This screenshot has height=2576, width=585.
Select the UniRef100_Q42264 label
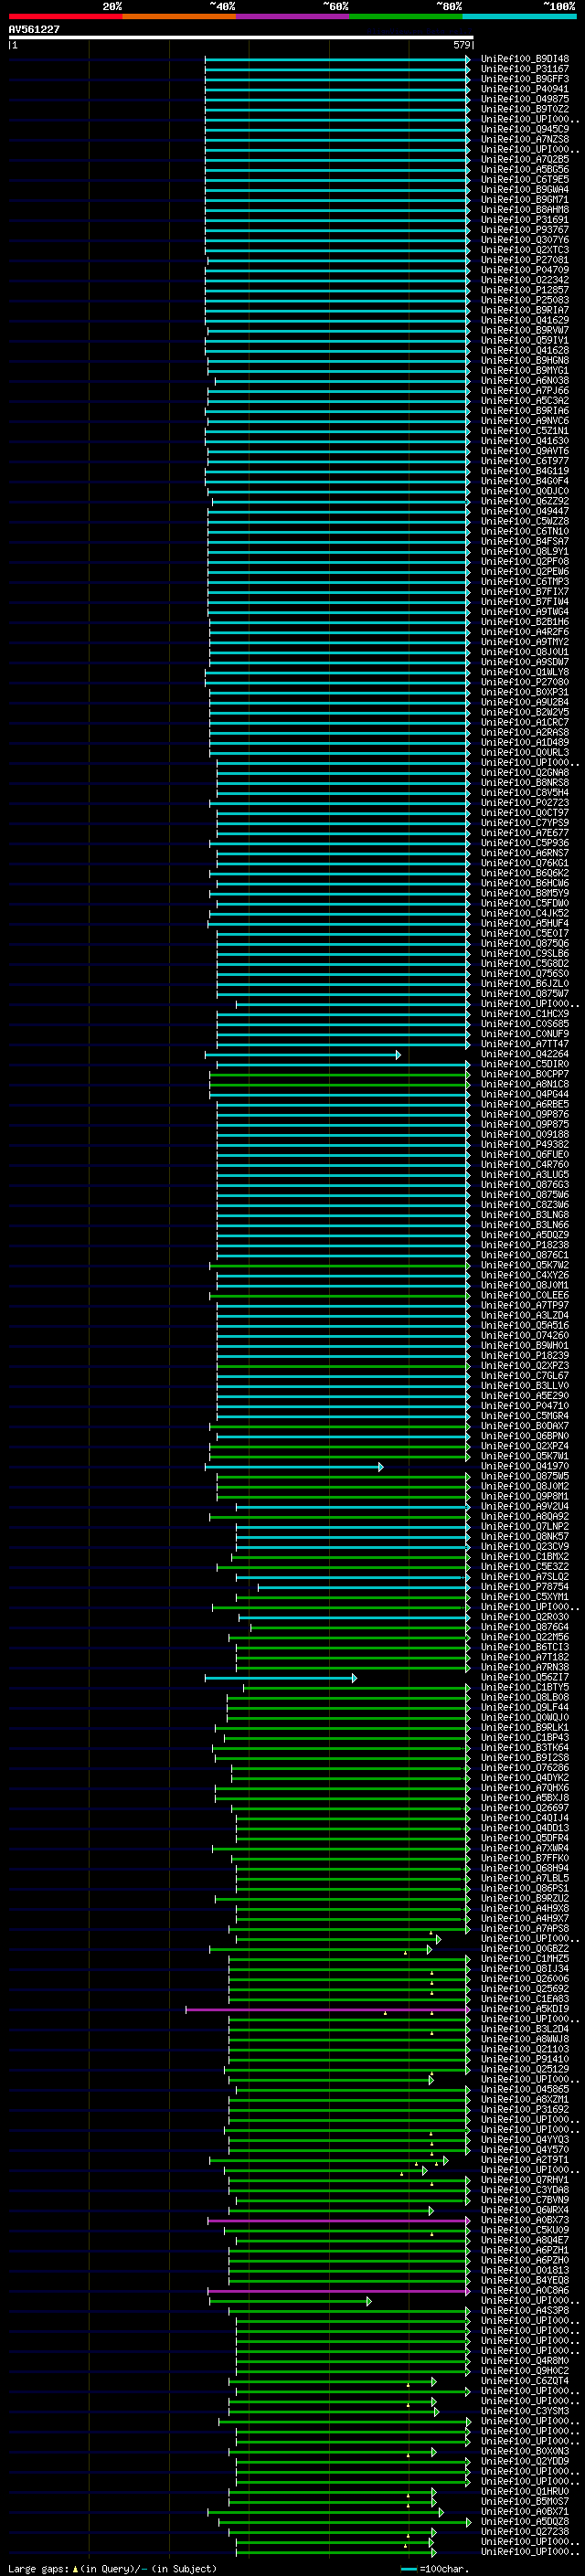525,1054
